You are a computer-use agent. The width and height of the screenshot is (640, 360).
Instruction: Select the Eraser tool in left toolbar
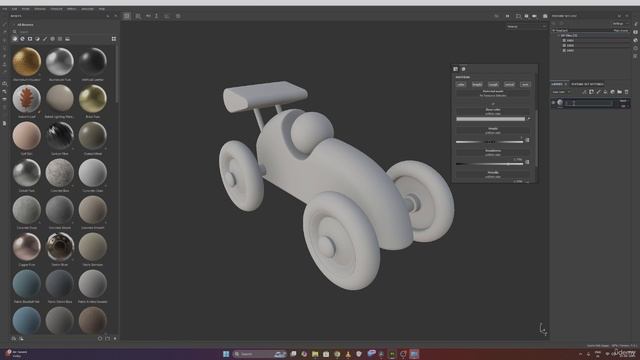tap(4, 32)
